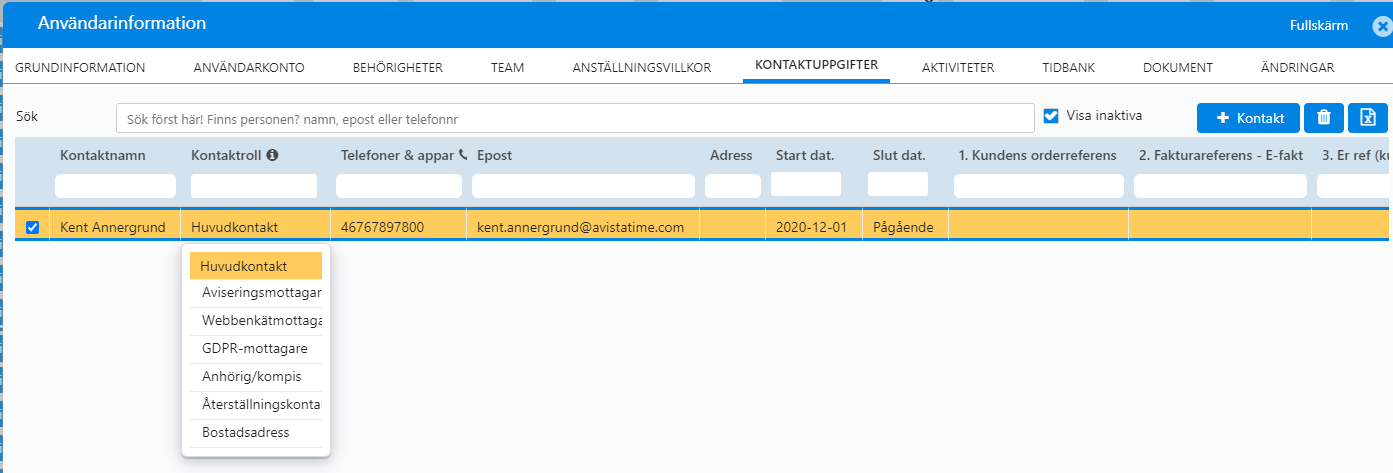Open the Behörigheter tab
This screenshot has width=1393, height=473.
[398, 67]
